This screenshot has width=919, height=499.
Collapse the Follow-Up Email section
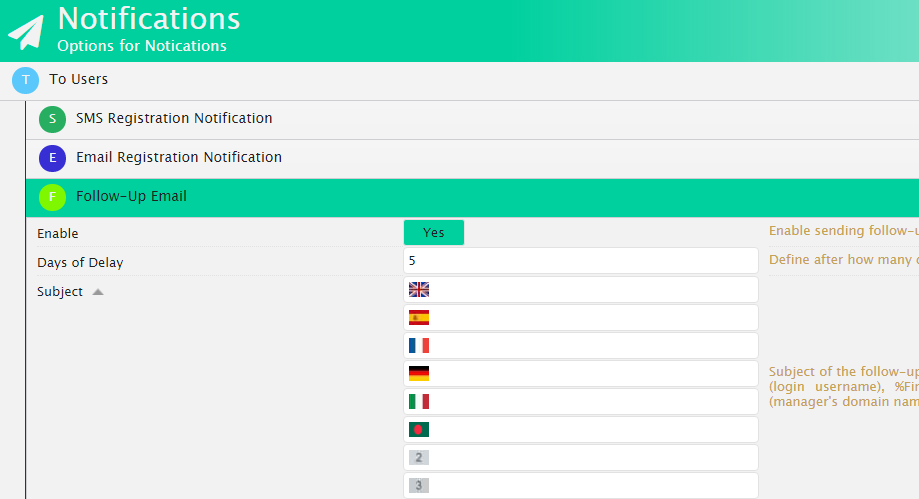pyautogui.click(x=131, y=197)
